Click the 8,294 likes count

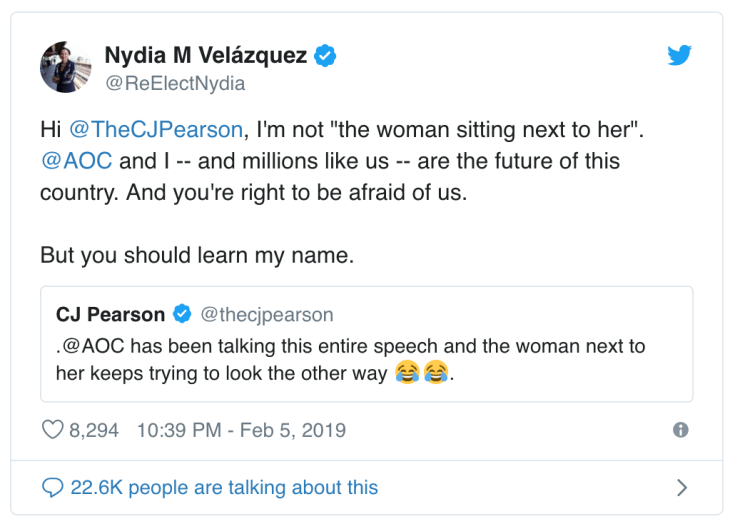click(94, 430)
